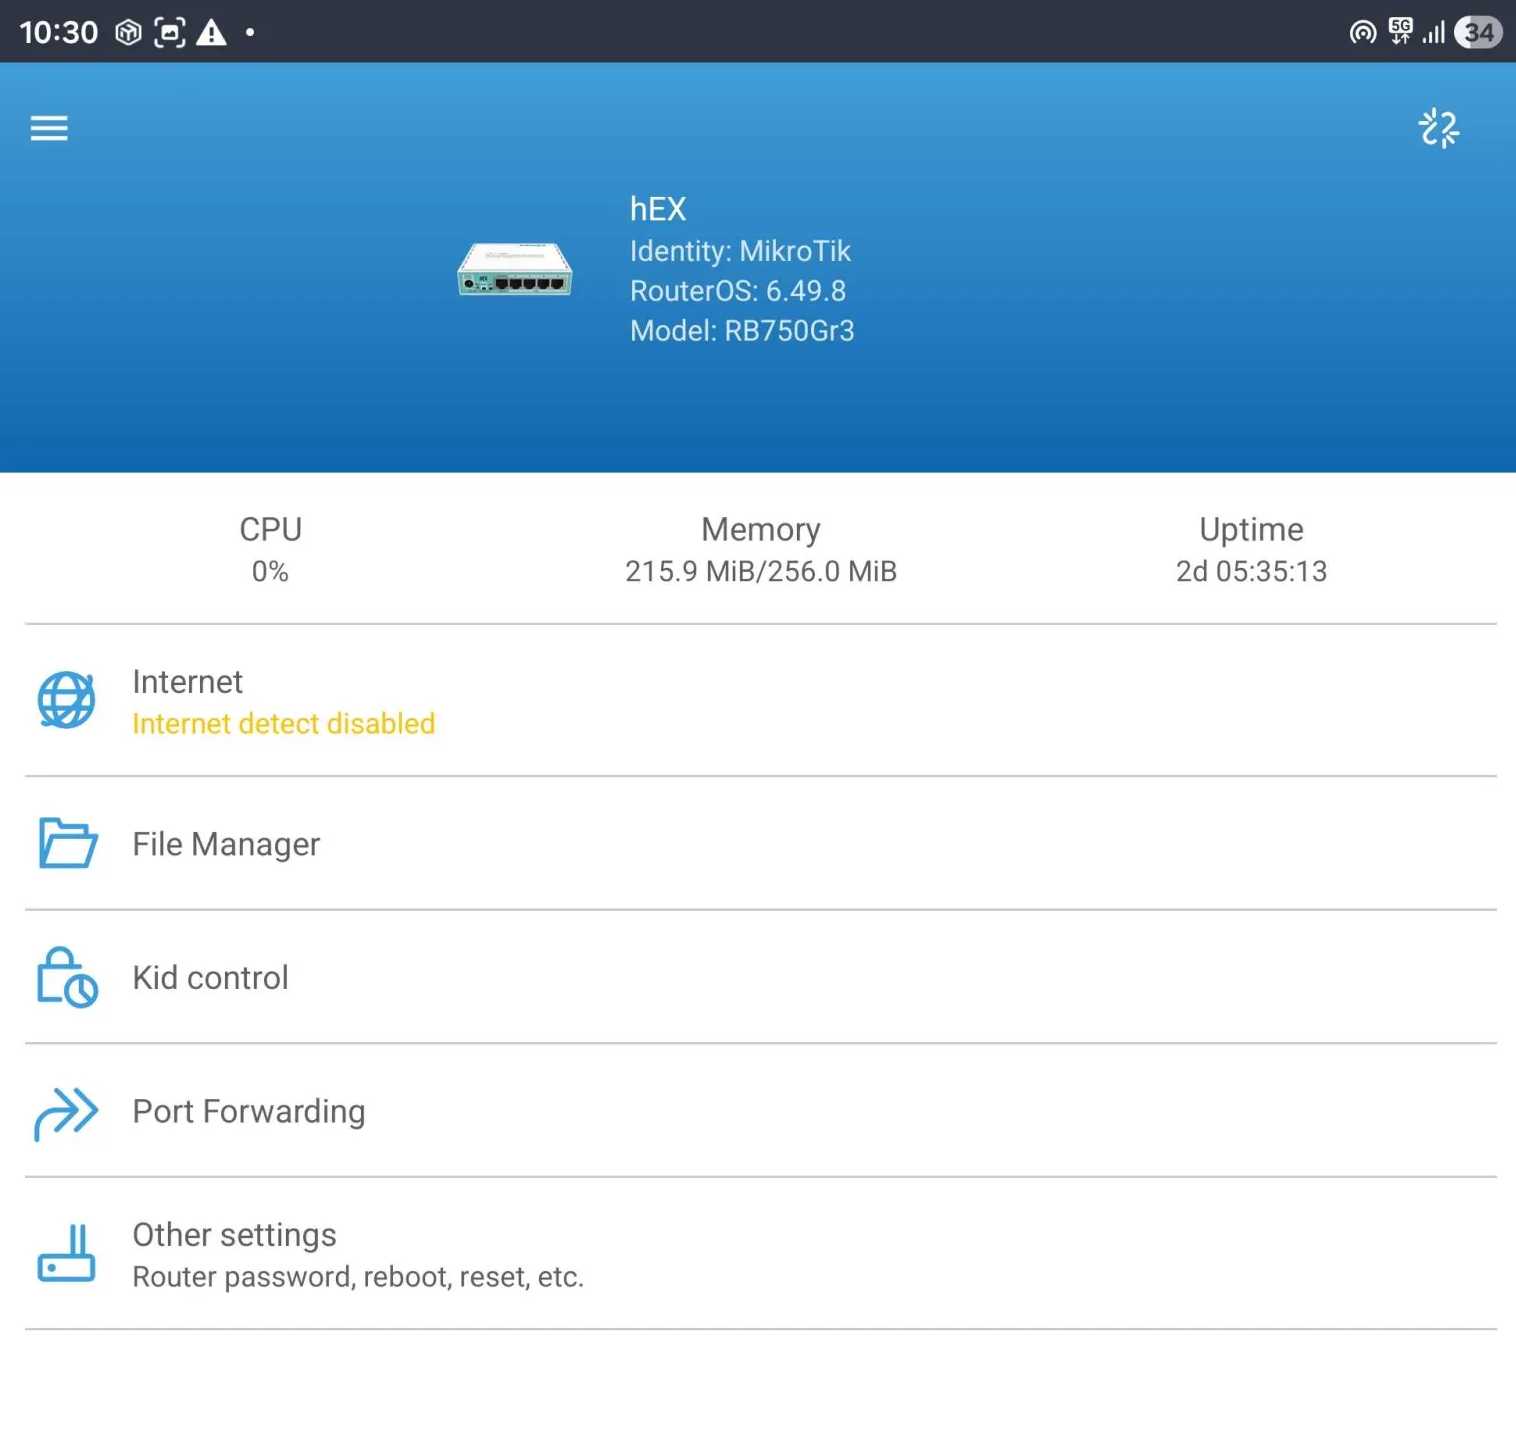This screenshot has width=1516, height=1435.
Task: Open the Internet settings row
Action: [x=760, y=701]
